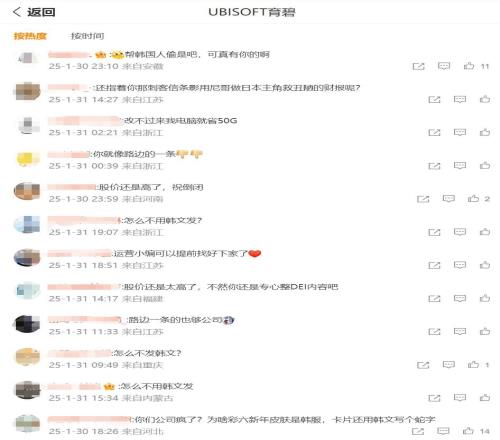Like the DEI comment from 福建

point(485,298)
